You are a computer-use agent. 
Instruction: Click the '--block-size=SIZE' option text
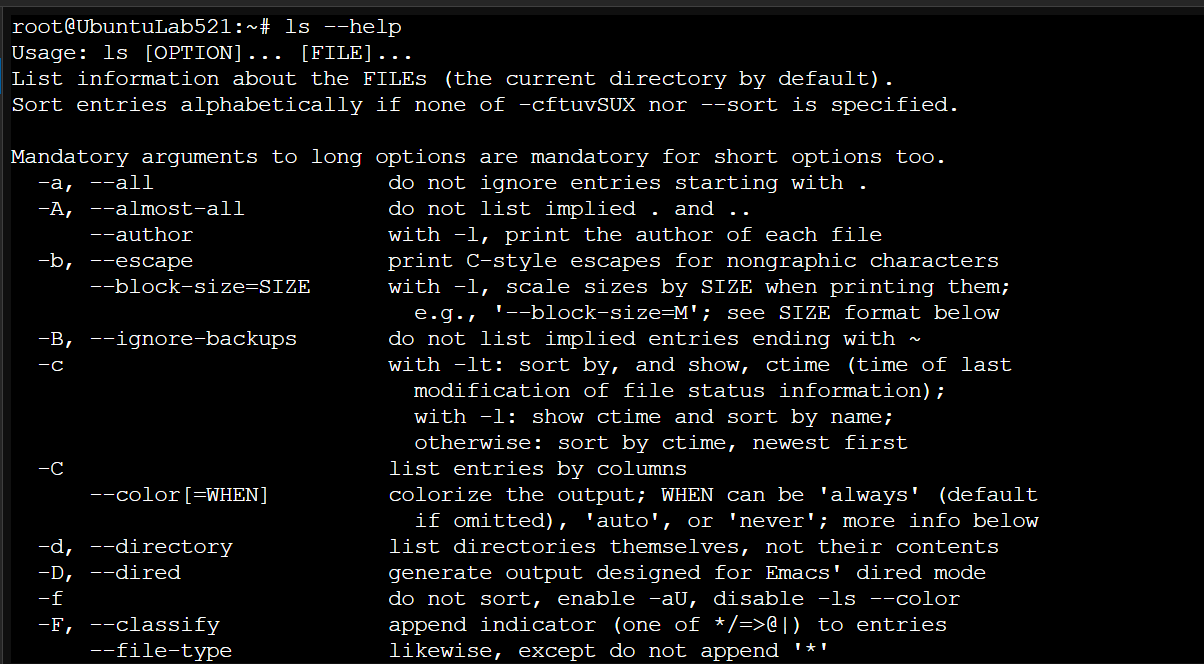200,287
